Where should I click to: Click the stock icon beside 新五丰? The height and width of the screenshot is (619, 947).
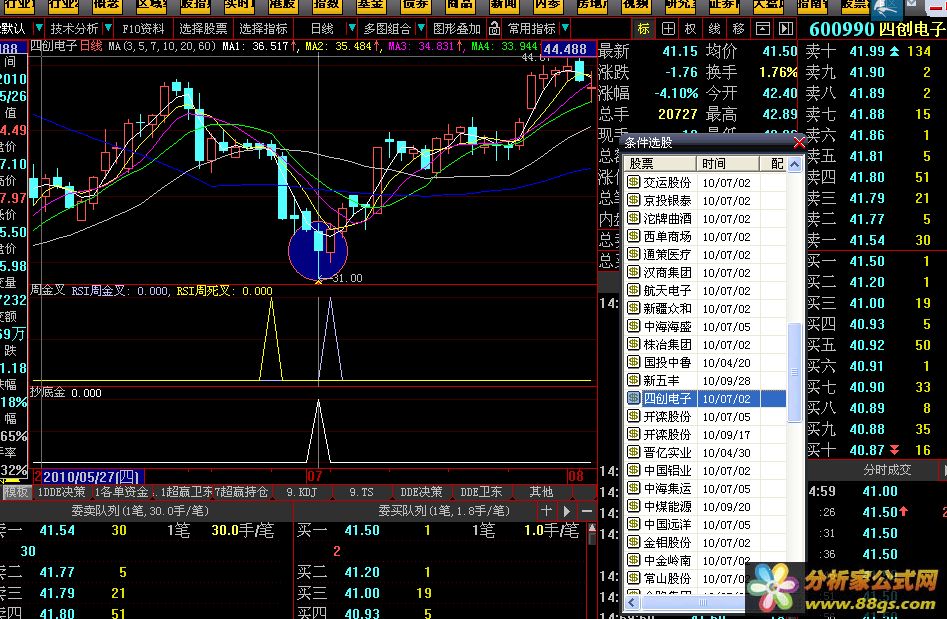pyautogui.click(x=633, y=380)
